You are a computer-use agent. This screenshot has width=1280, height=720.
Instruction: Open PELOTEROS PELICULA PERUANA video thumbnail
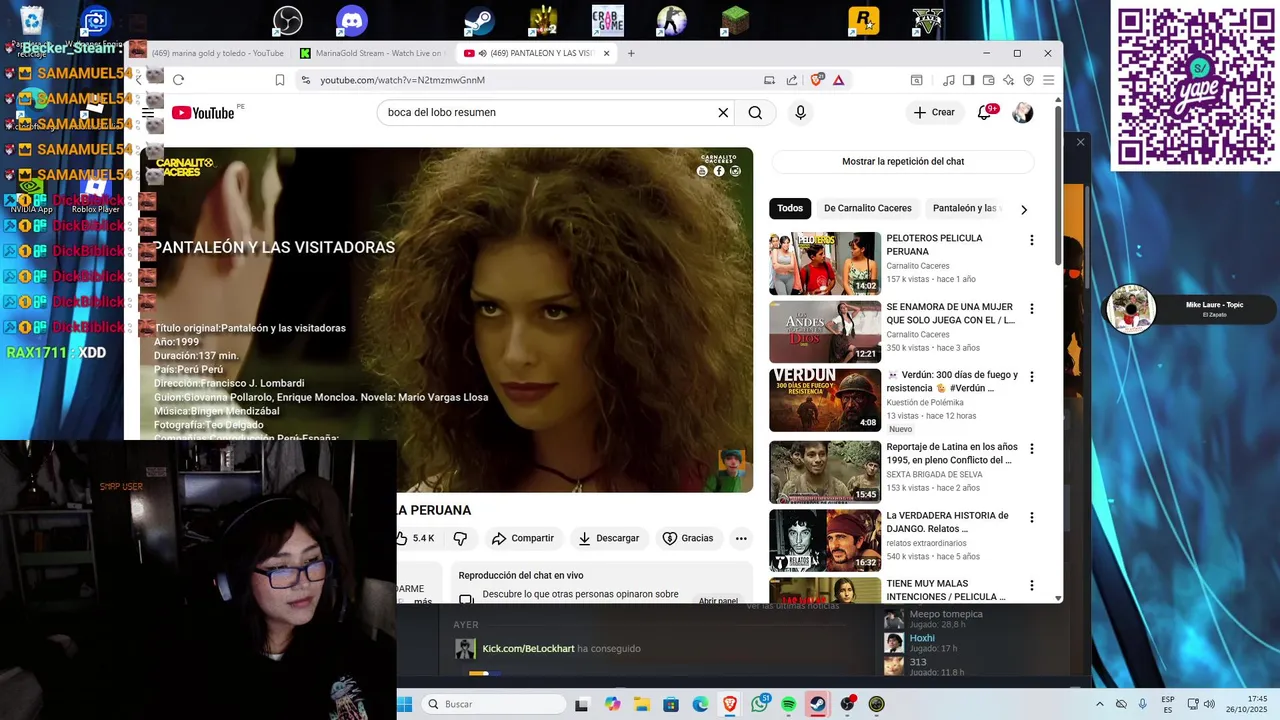[x=825, y=264]
